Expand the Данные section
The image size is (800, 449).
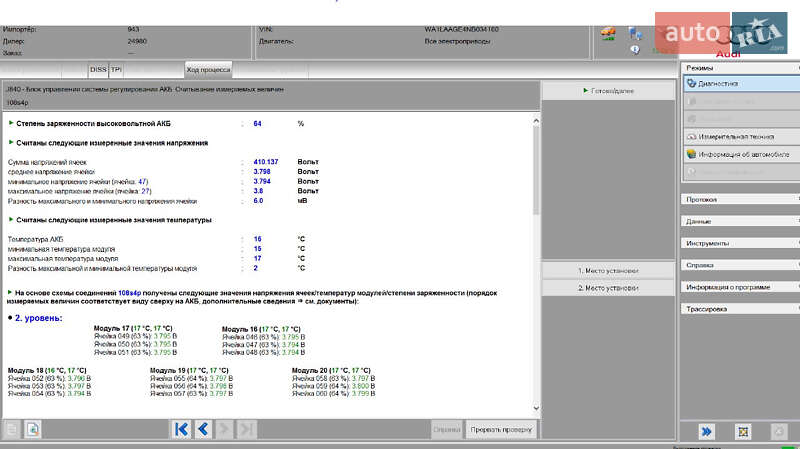point(740,220)
